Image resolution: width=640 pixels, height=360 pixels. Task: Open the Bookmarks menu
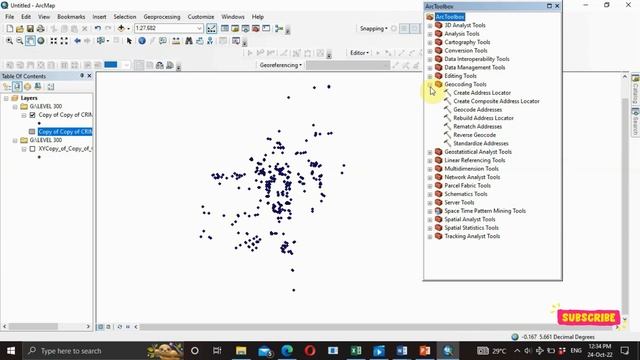71,17
